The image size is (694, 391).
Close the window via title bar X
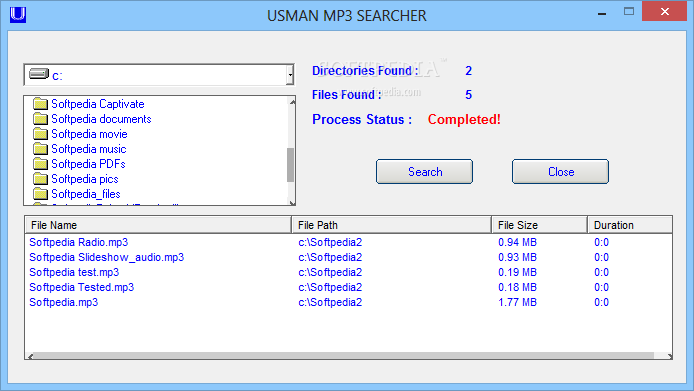pos(664,12)
